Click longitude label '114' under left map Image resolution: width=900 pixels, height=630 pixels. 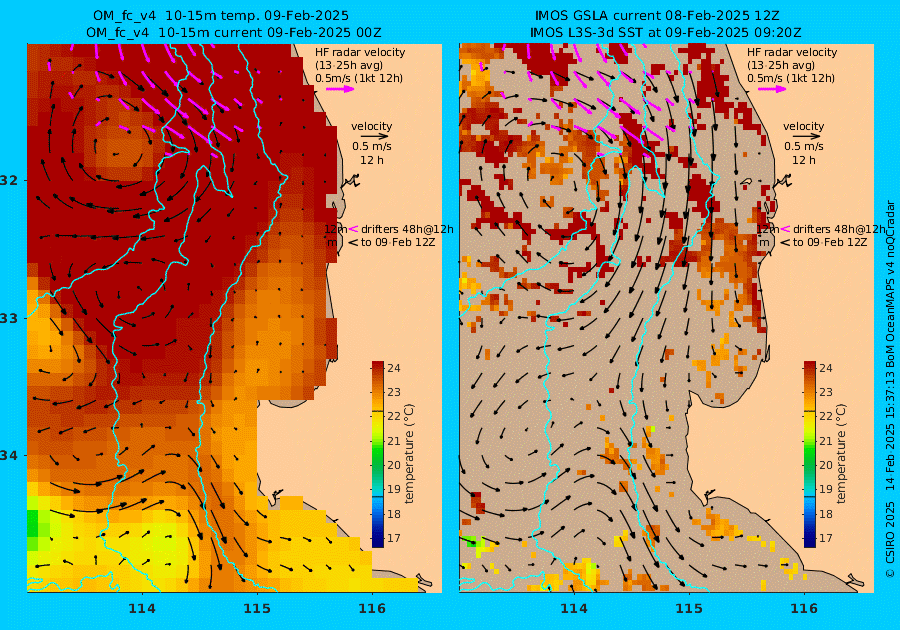pos(142,608)
